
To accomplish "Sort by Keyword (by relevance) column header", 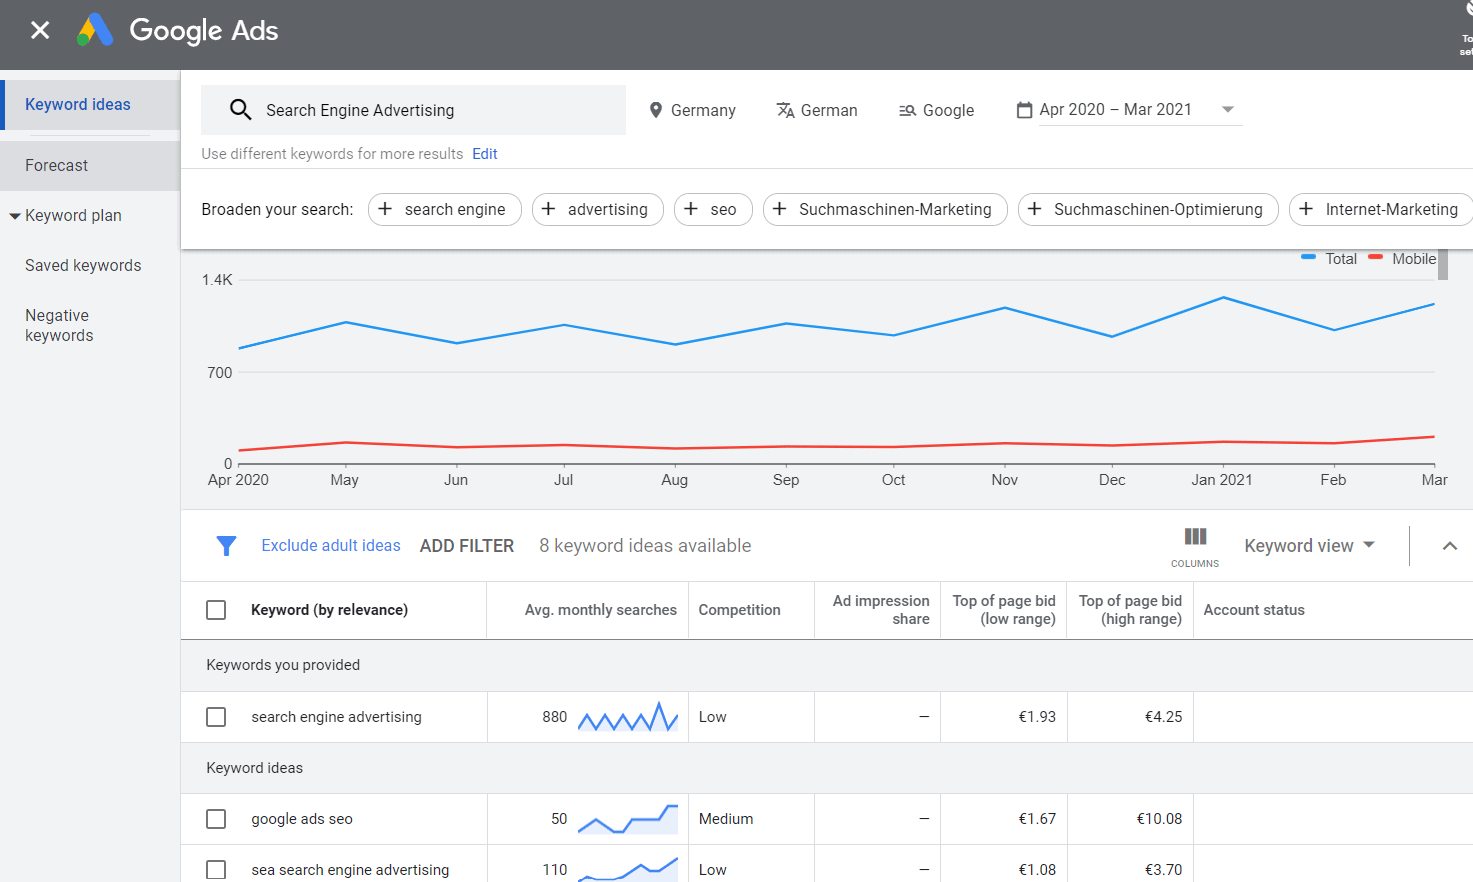I will pyautogui.click(x=329, y=610).
